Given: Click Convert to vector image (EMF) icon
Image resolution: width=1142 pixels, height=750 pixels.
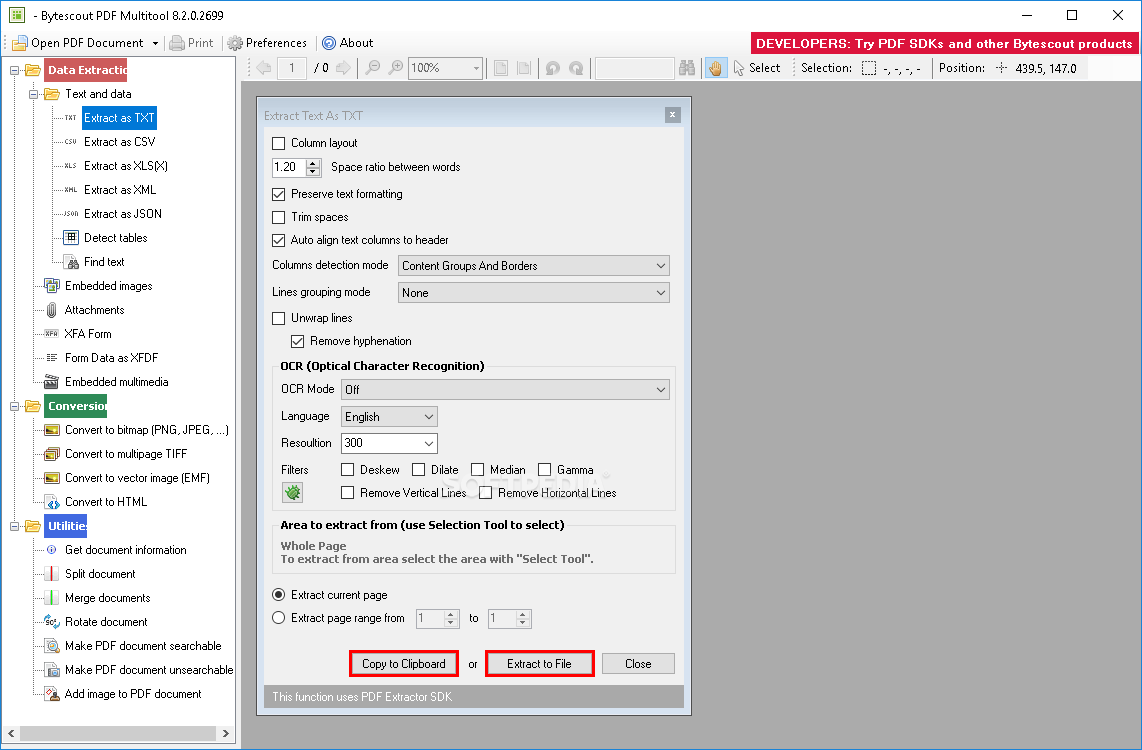Looking at the screenshot, I should click(52, 478).
